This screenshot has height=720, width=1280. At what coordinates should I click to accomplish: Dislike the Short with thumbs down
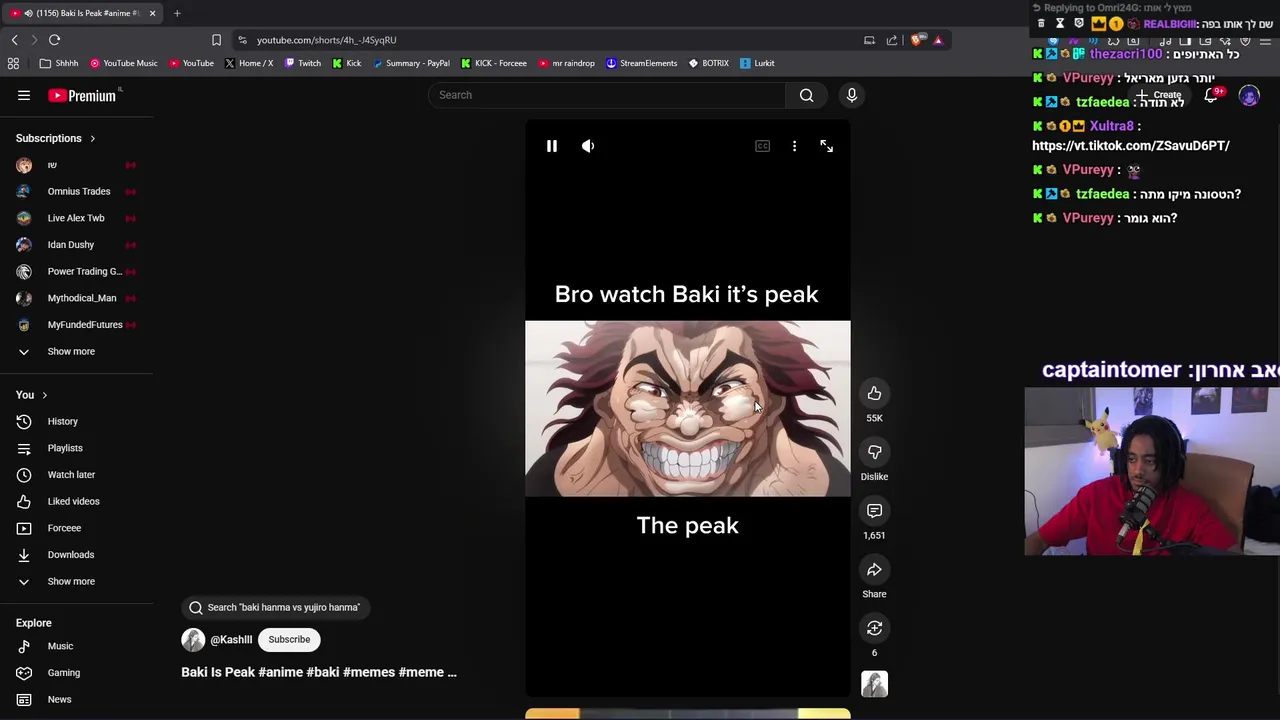pyautogui.click(x=874, y=452)
